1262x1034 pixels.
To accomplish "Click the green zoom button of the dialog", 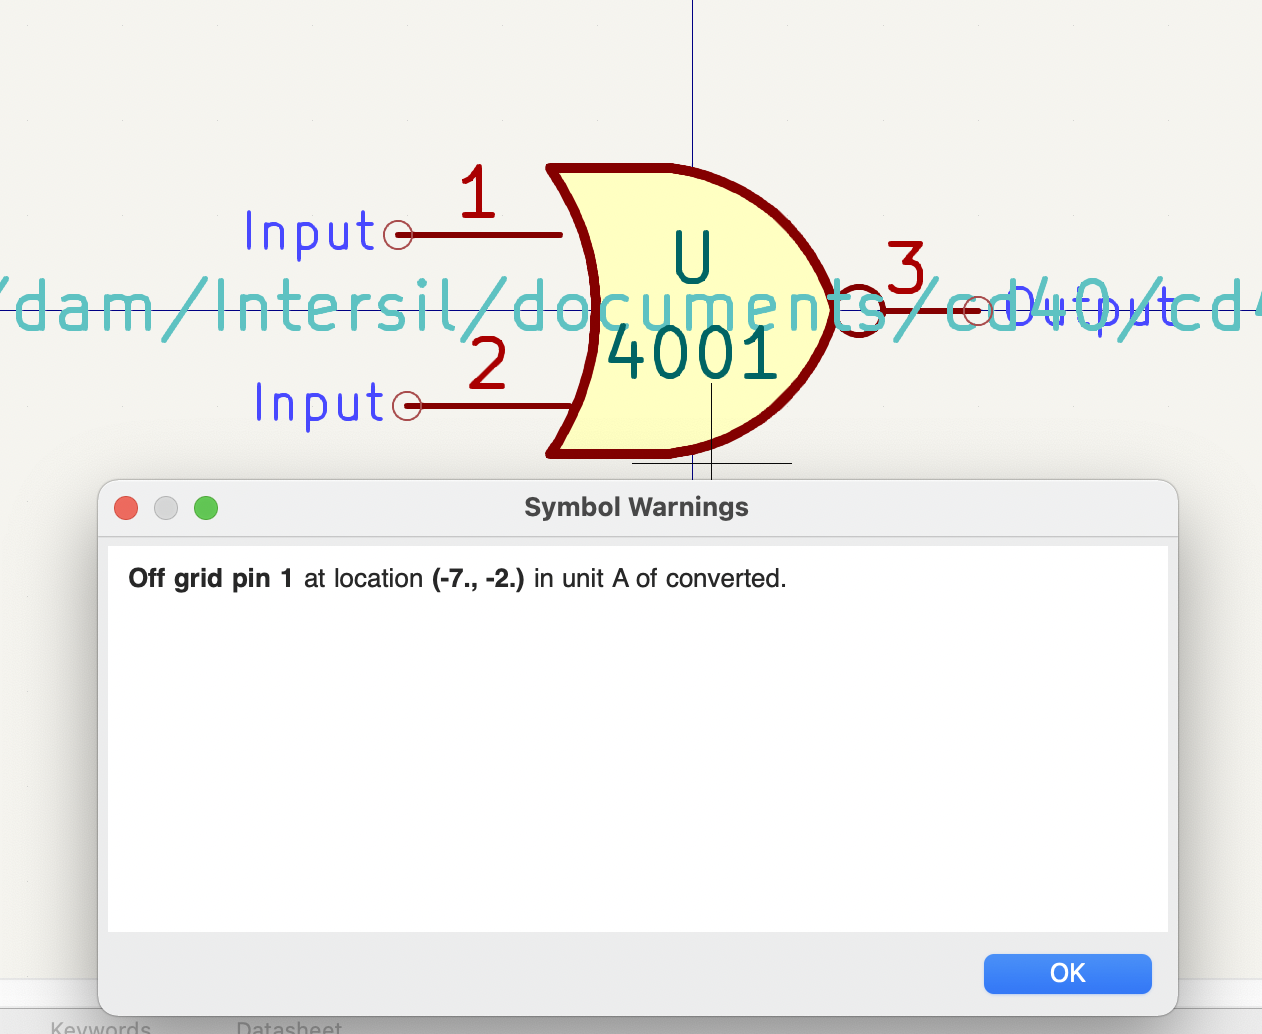I will coord(206,508).
